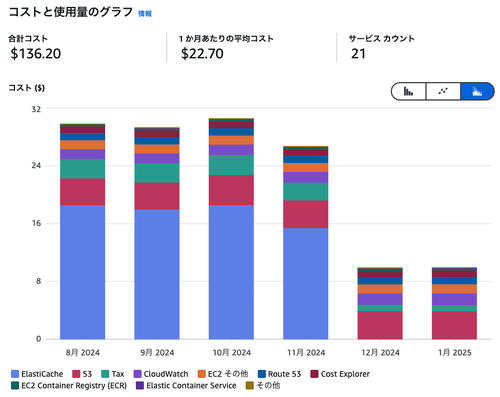Switch to line chart view

pos(443,91)
